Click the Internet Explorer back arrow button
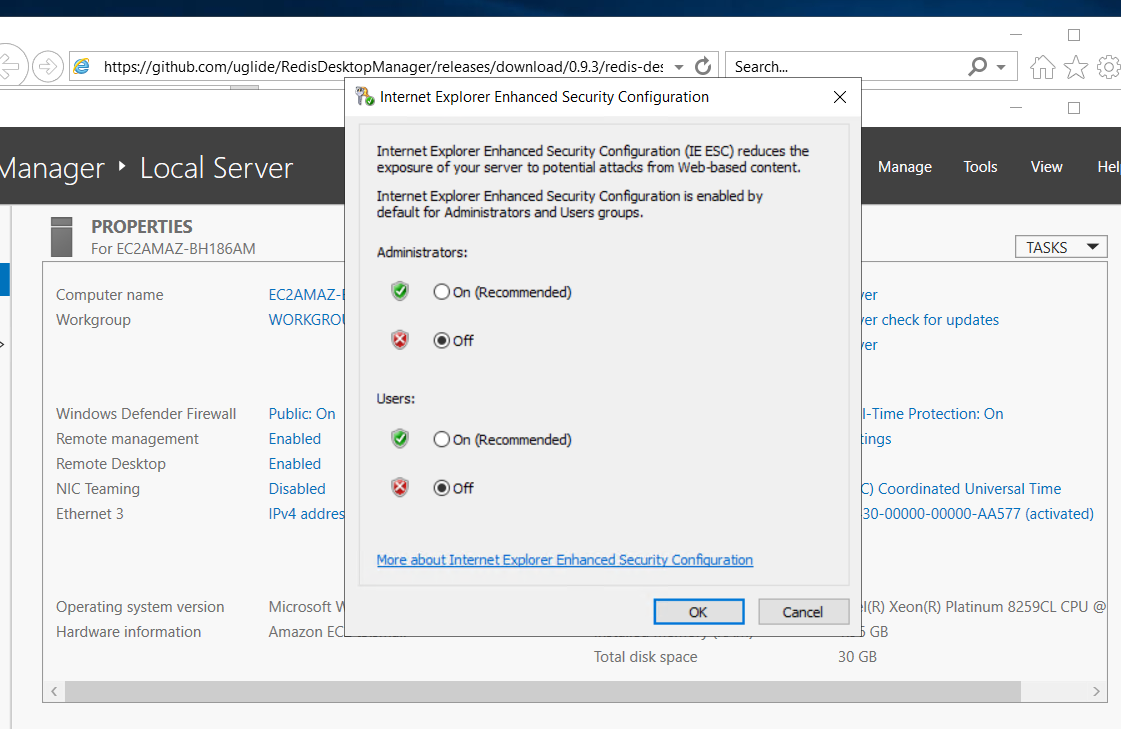The height and width of the screenshot is (729, 1121). click(x=10, y=66)
